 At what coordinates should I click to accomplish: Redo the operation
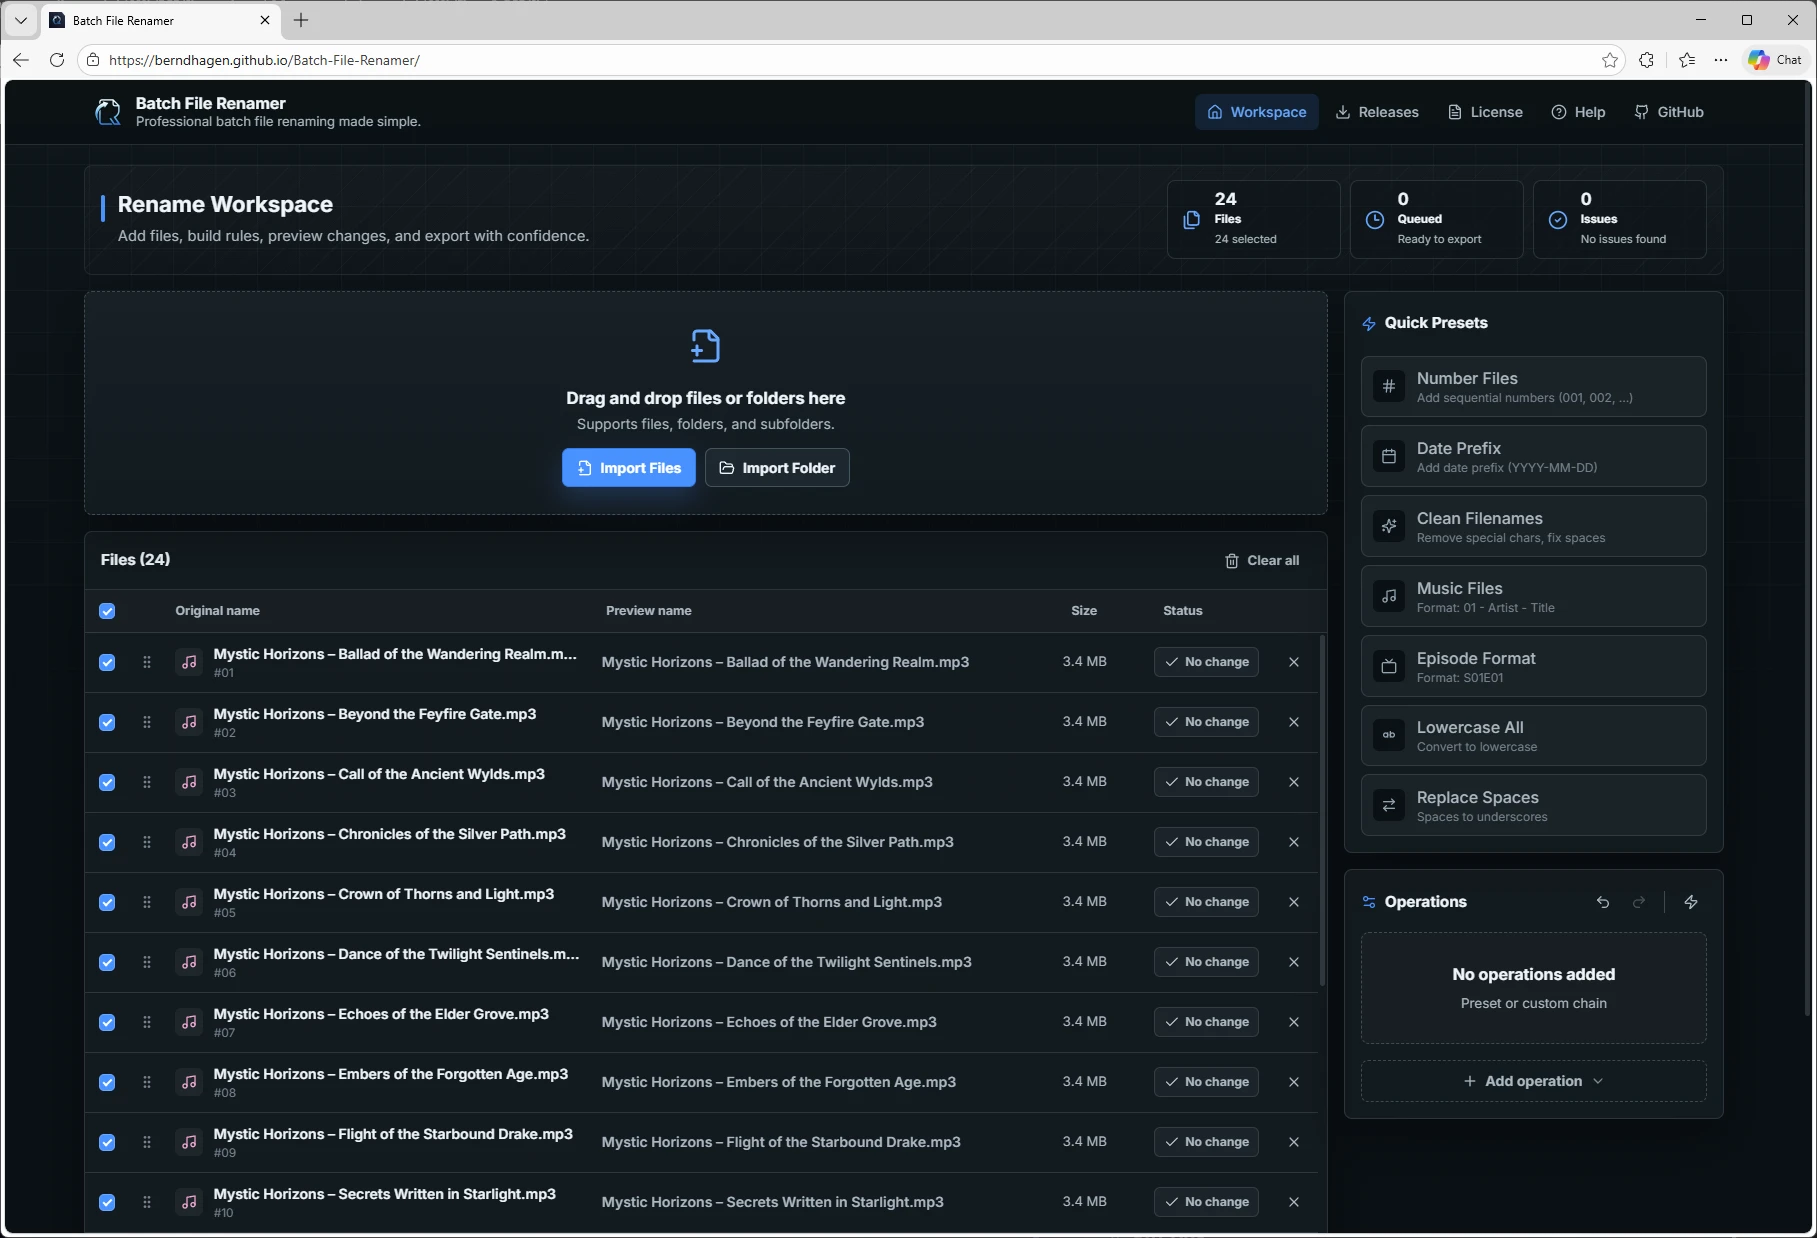[x=1639, y=902]
